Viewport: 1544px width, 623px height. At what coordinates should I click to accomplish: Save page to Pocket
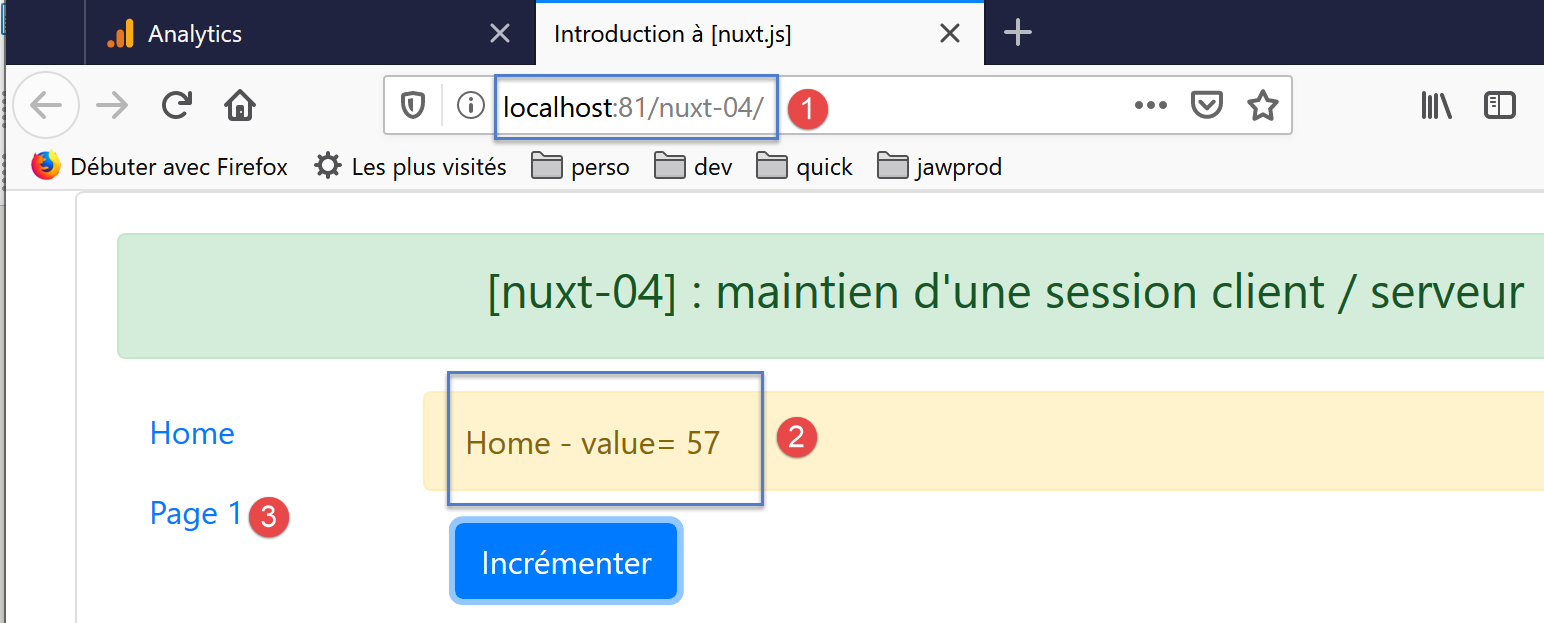1207,105
